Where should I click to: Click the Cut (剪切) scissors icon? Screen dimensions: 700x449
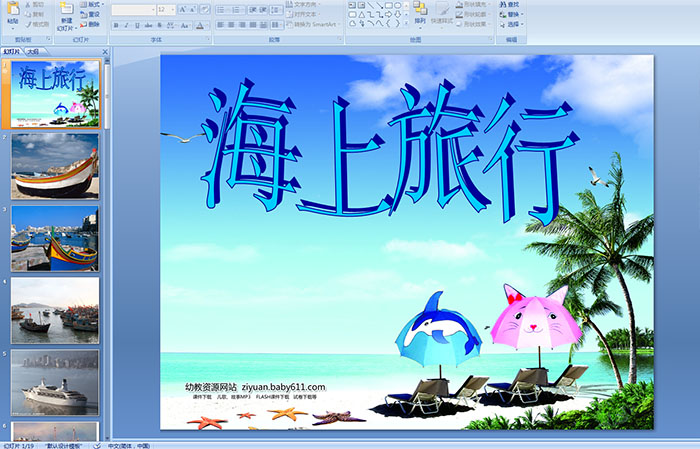[29, 4]
